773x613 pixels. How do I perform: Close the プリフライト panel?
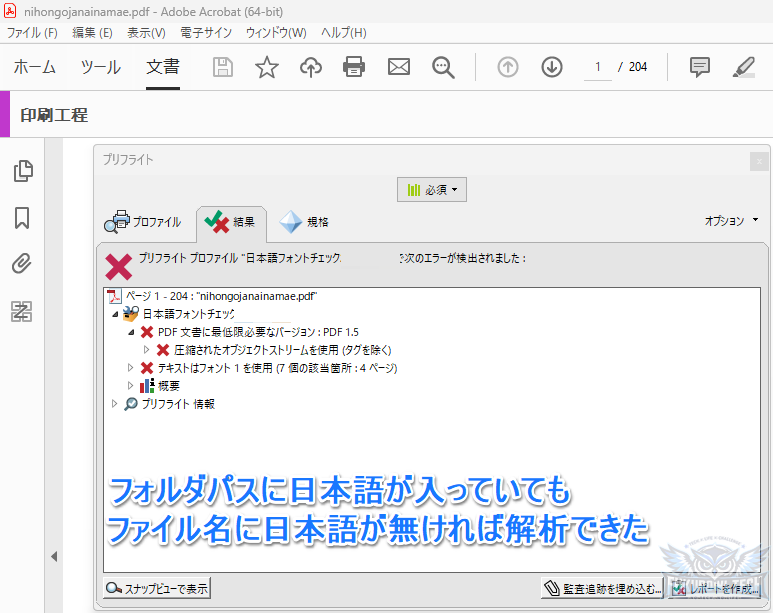click(759, 161)
